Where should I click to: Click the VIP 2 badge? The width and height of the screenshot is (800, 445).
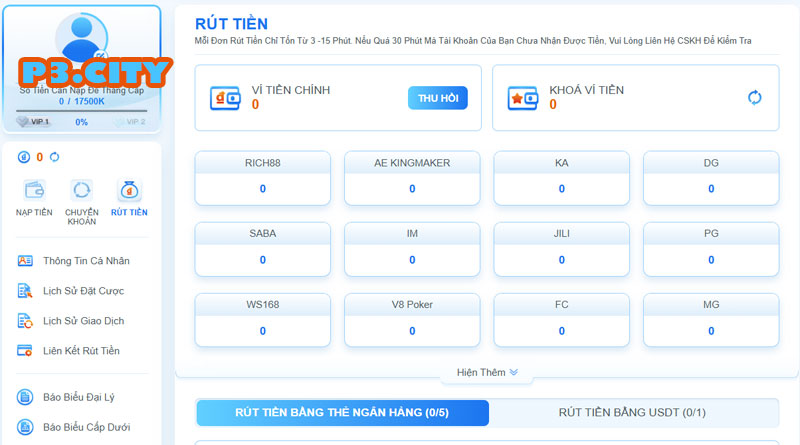tap(130, 122)
